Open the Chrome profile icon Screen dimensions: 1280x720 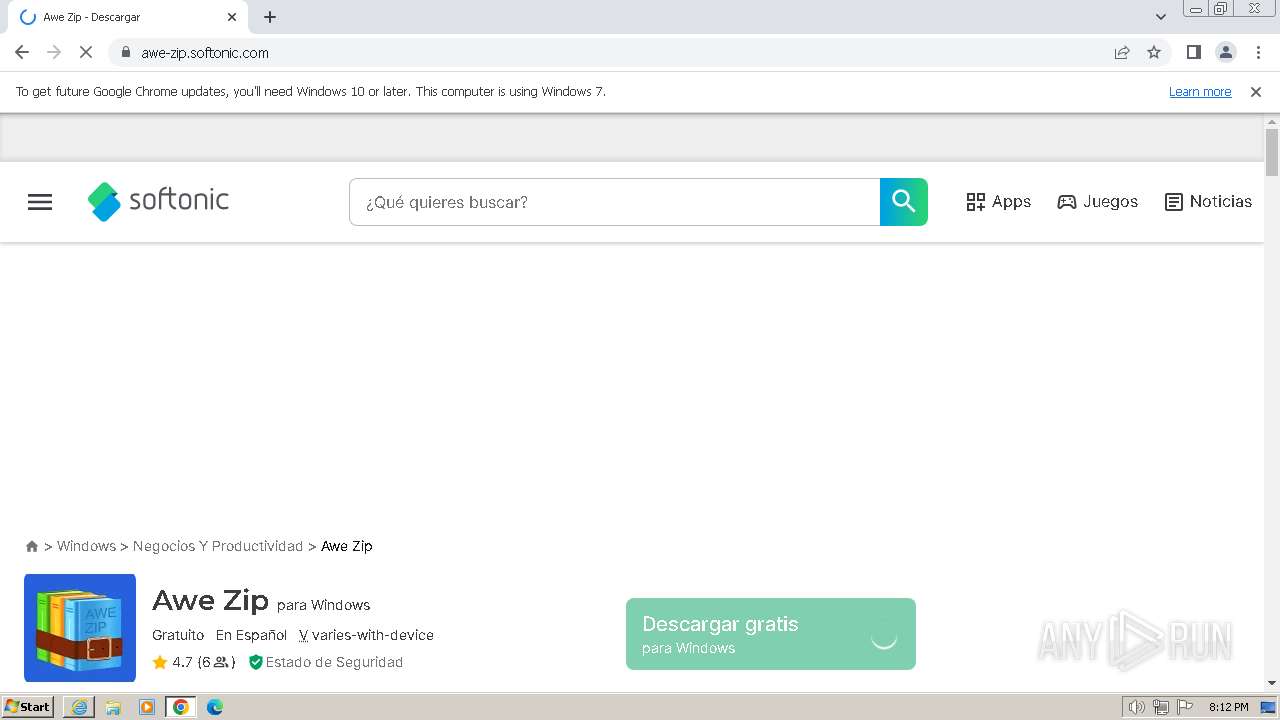pos(1226,52)
